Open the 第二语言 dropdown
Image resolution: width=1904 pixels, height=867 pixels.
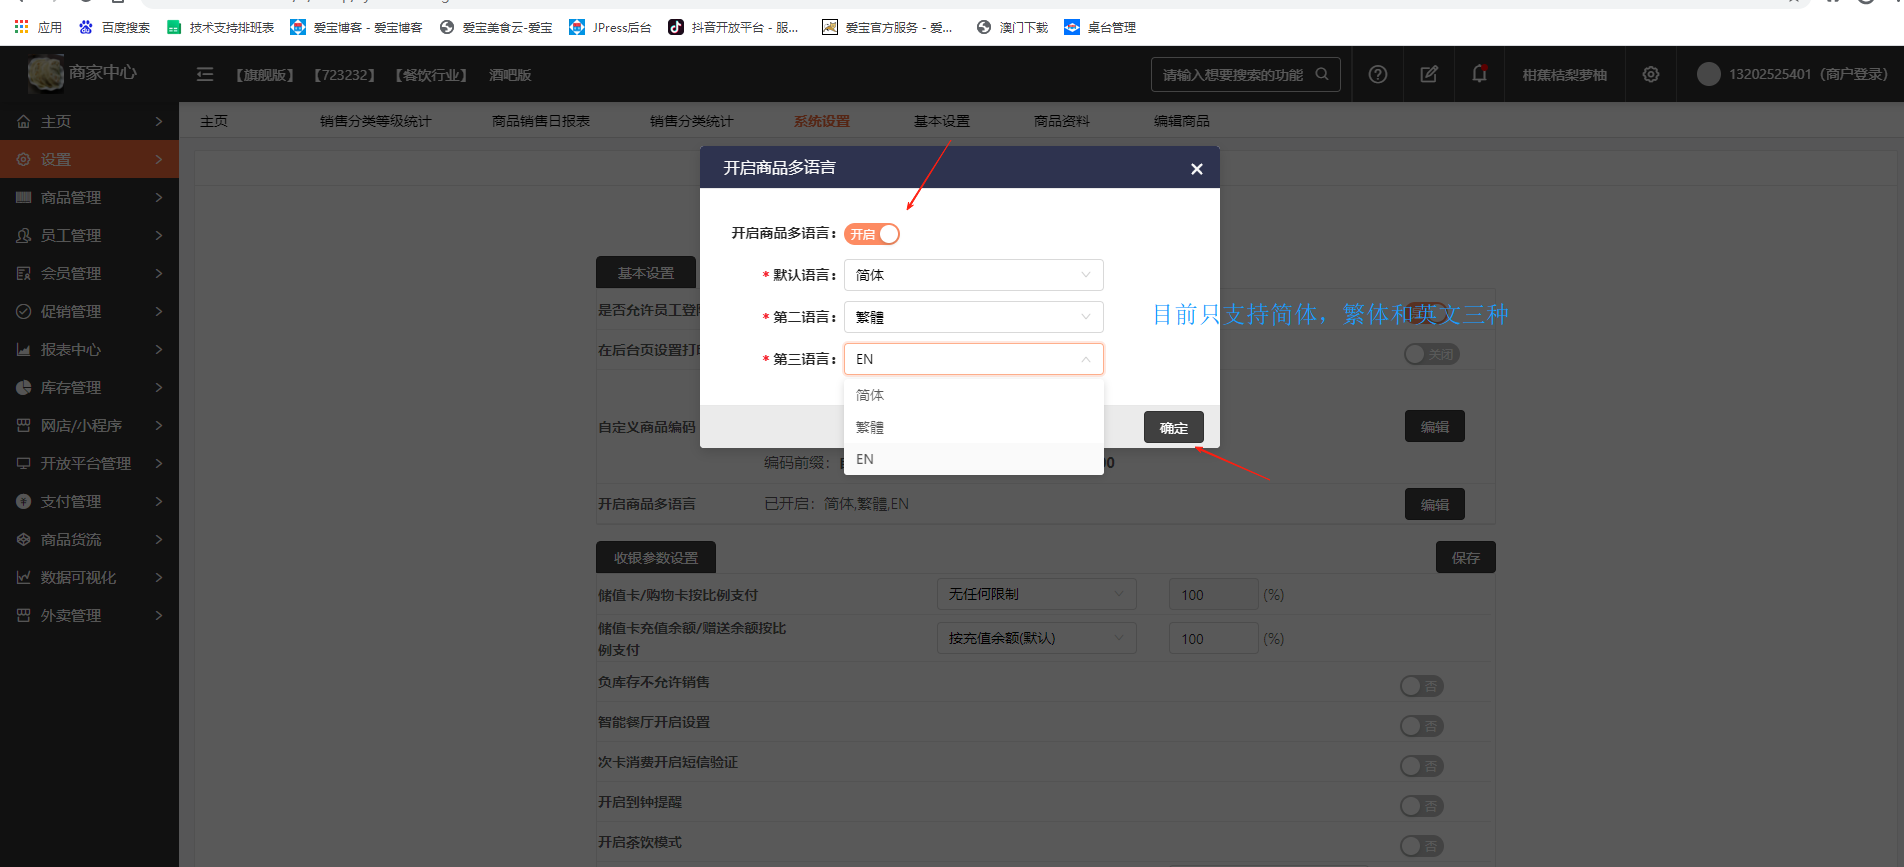973,317
